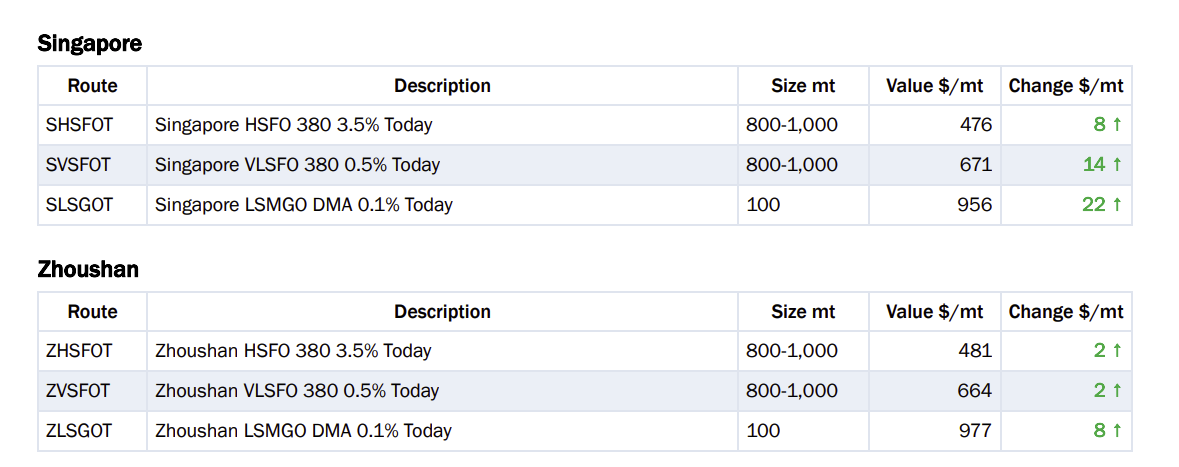Click the up arrow next to 14 in SVSFOT row

point(1117,165)
